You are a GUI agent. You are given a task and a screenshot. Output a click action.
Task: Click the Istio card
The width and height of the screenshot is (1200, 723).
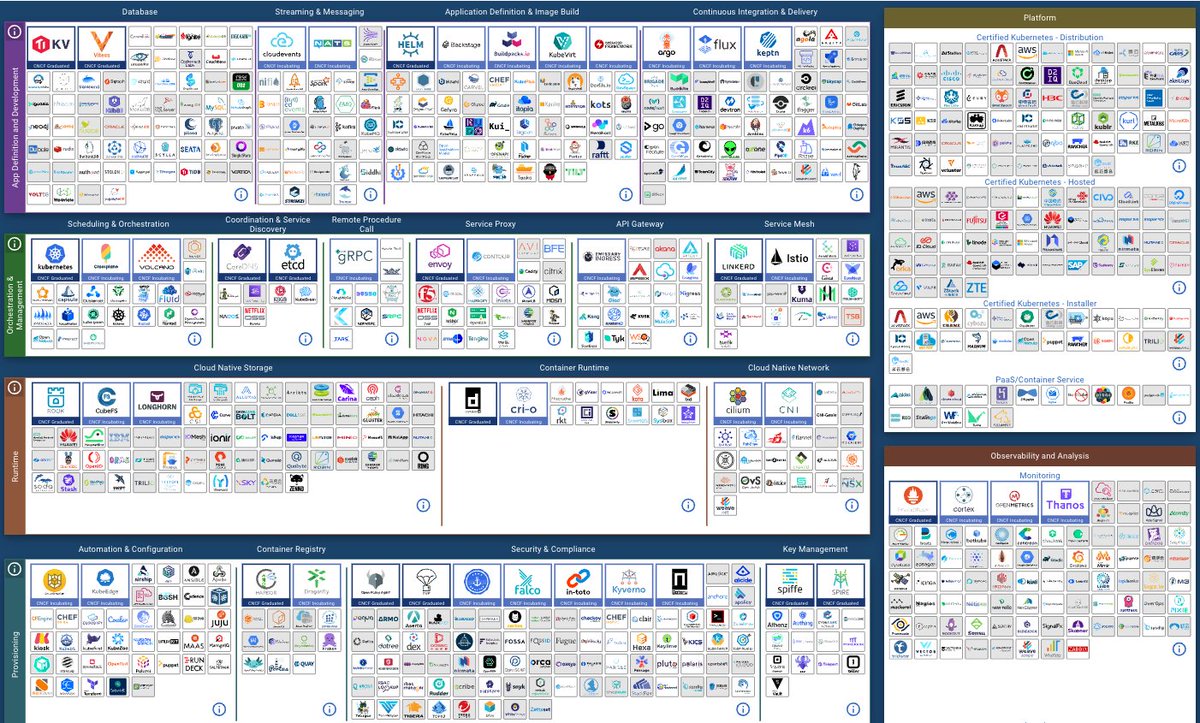pos(790,260)
